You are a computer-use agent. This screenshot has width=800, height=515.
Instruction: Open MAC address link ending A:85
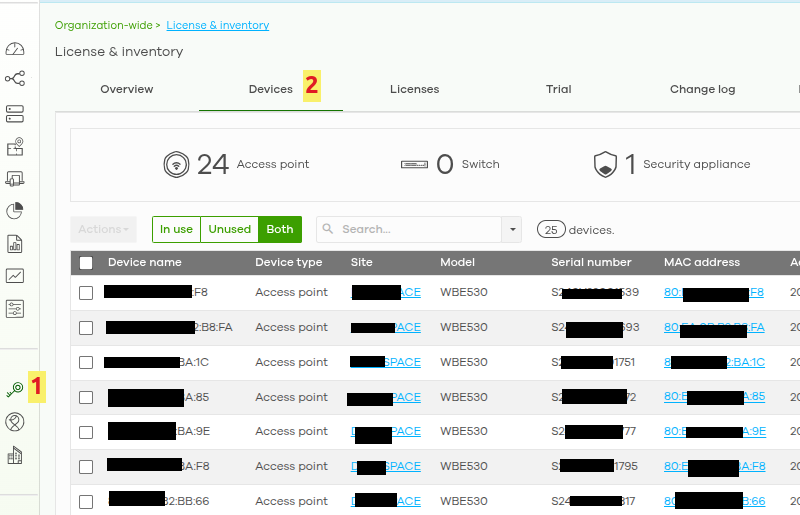tap(714, 397)
